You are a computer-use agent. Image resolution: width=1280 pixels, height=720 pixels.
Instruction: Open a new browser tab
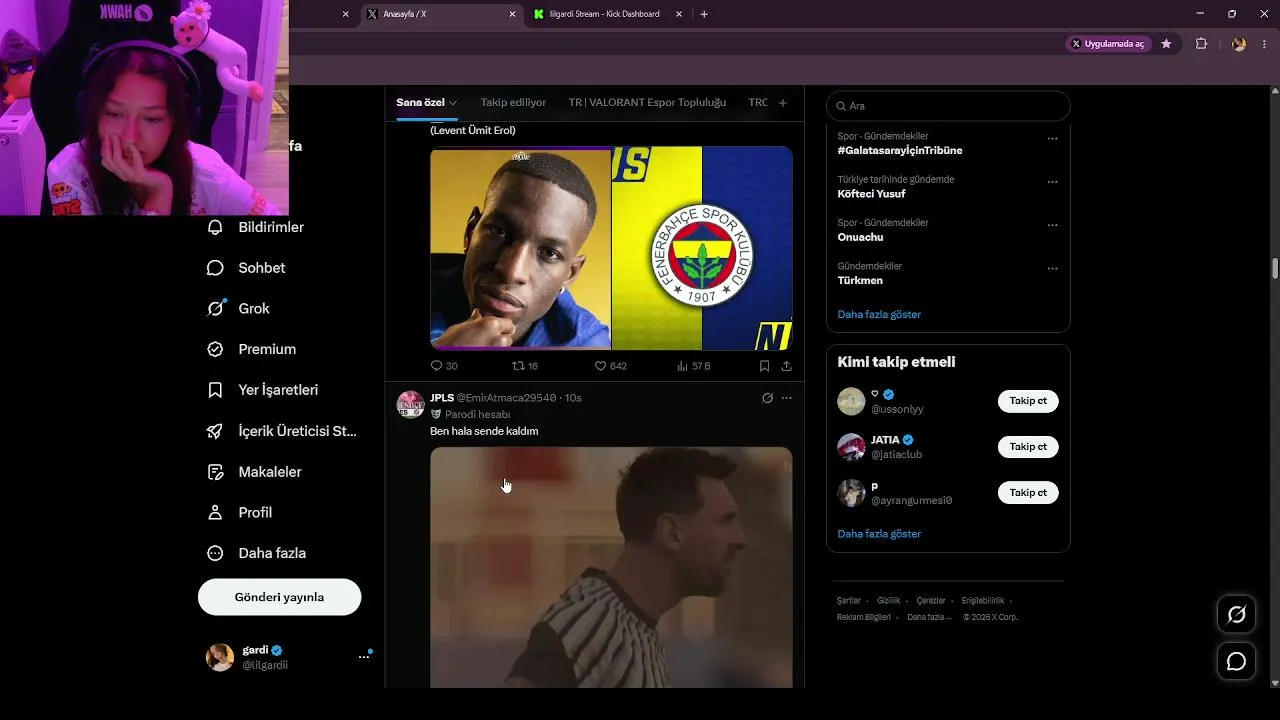click(704, 14)
